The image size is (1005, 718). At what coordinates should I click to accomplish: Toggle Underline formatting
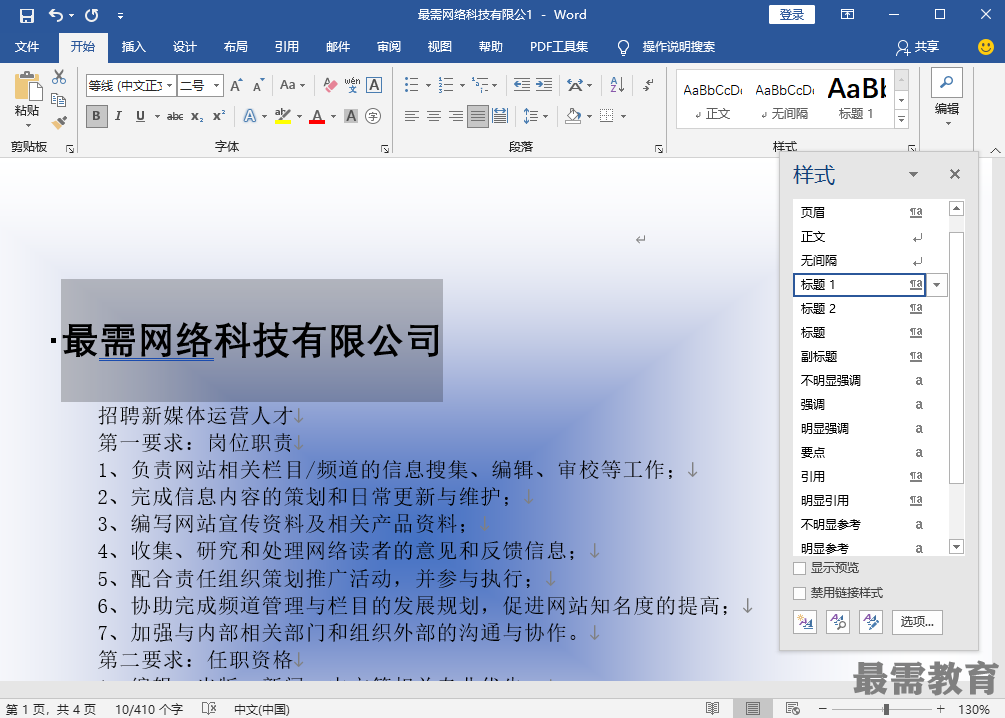click(x=140, y=116)
